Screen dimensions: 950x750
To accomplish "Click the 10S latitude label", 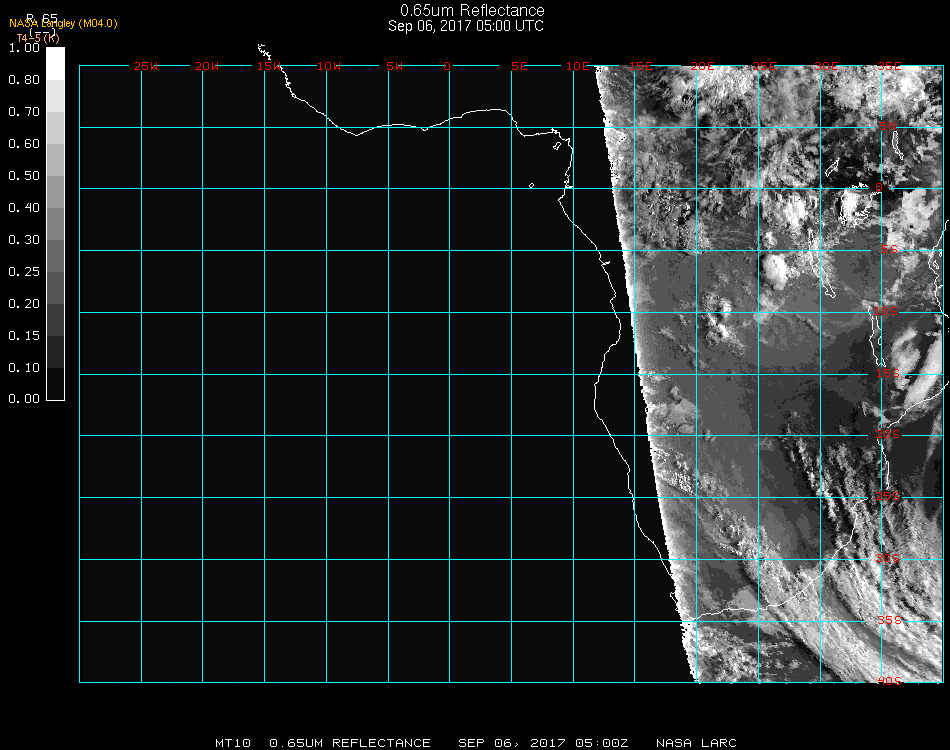I will pyautogui.click(x=886, y=311).
